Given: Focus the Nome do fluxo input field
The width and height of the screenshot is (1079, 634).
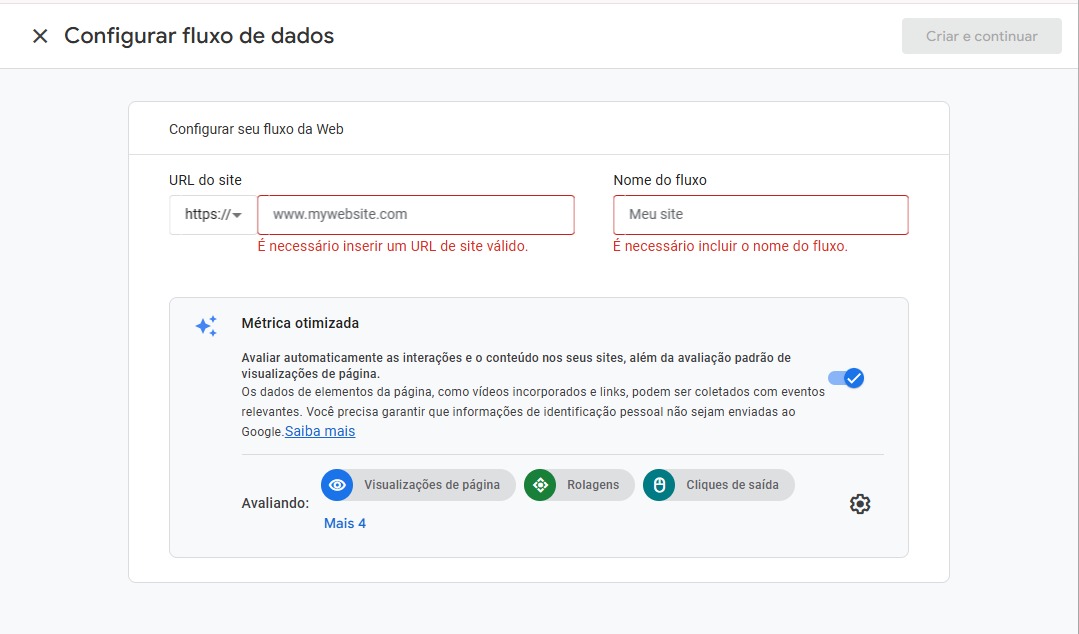Looking at the screenshot, I should (760, 215).
